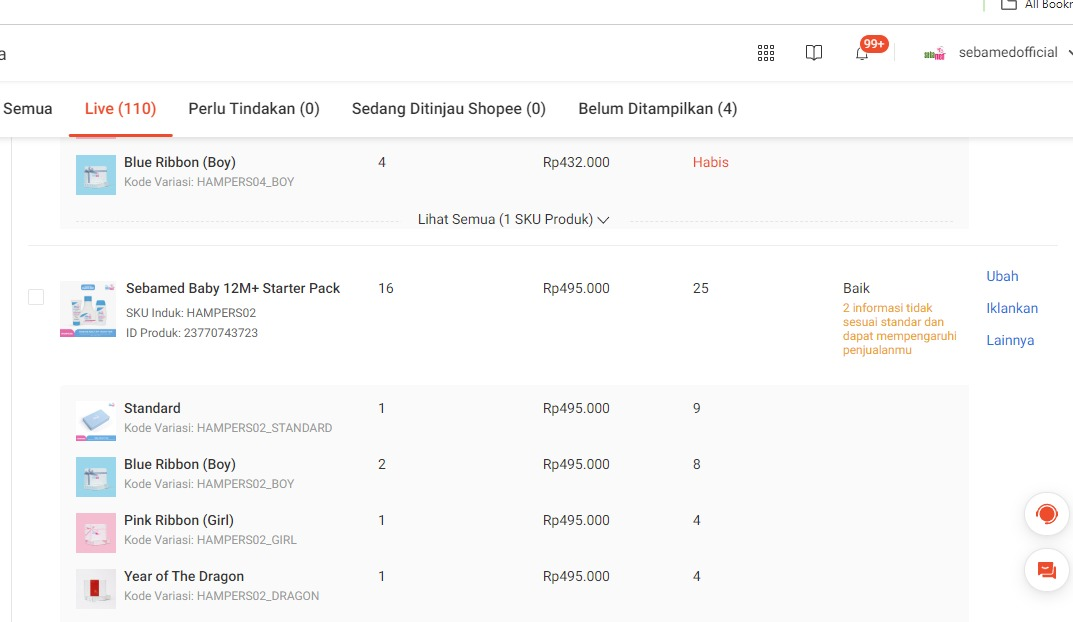Open the 2 informasi tidak sesuai standar warning
1073x622 pixels.
point(899,328)
